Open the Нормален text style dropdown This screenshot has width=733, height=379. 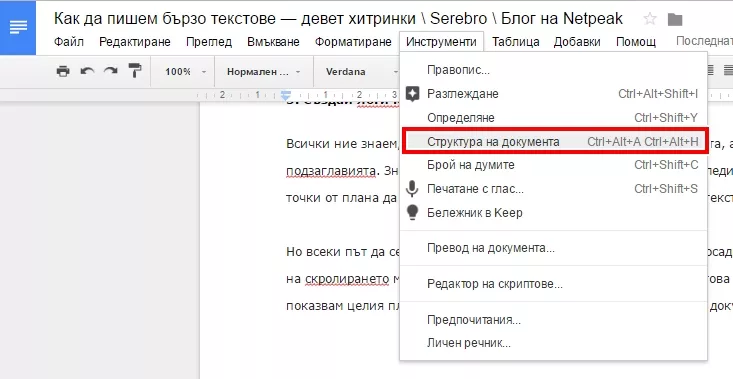(x=264, y=72)
